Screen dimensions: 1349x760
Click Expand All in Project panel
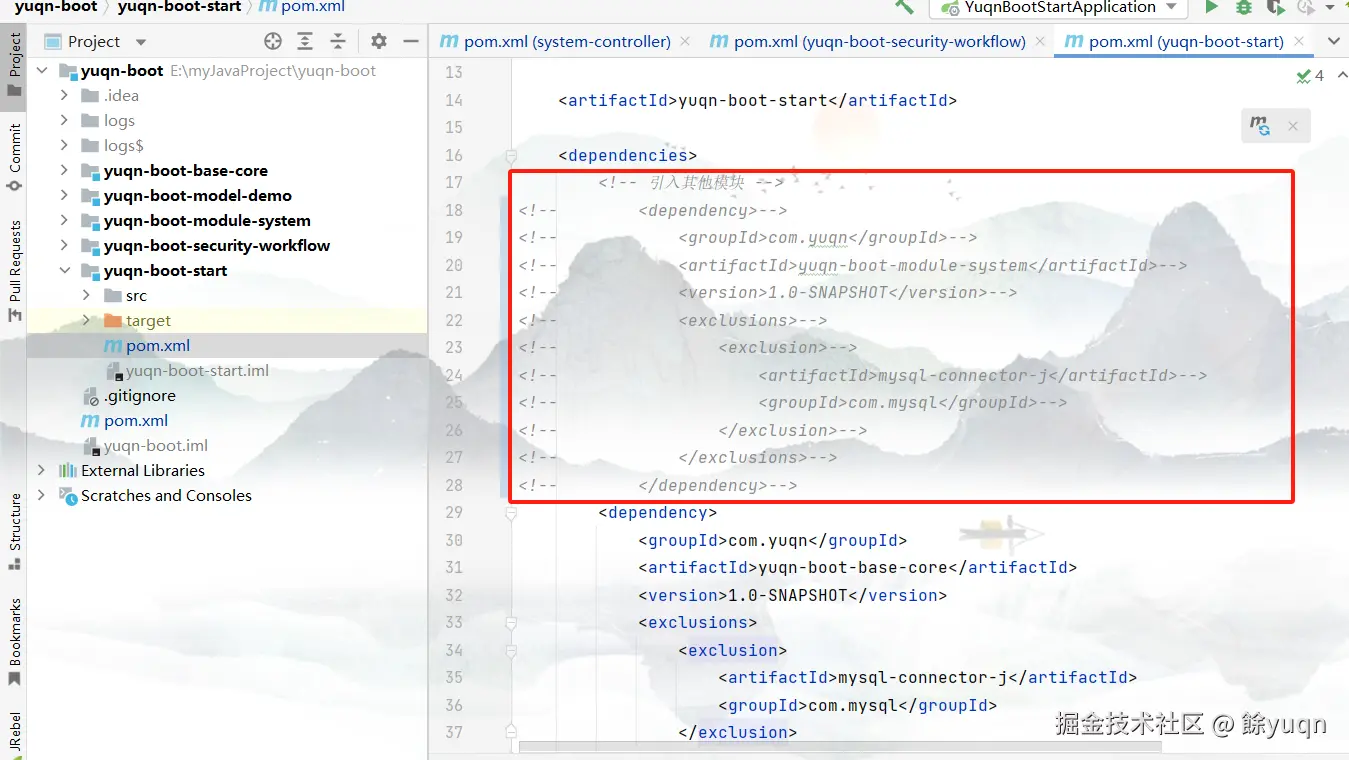[305, 41]
